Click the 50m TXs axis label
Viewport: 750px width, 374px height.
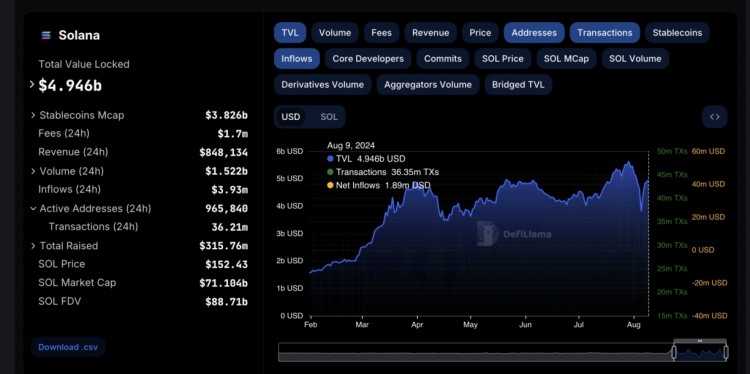pos(672,151)
